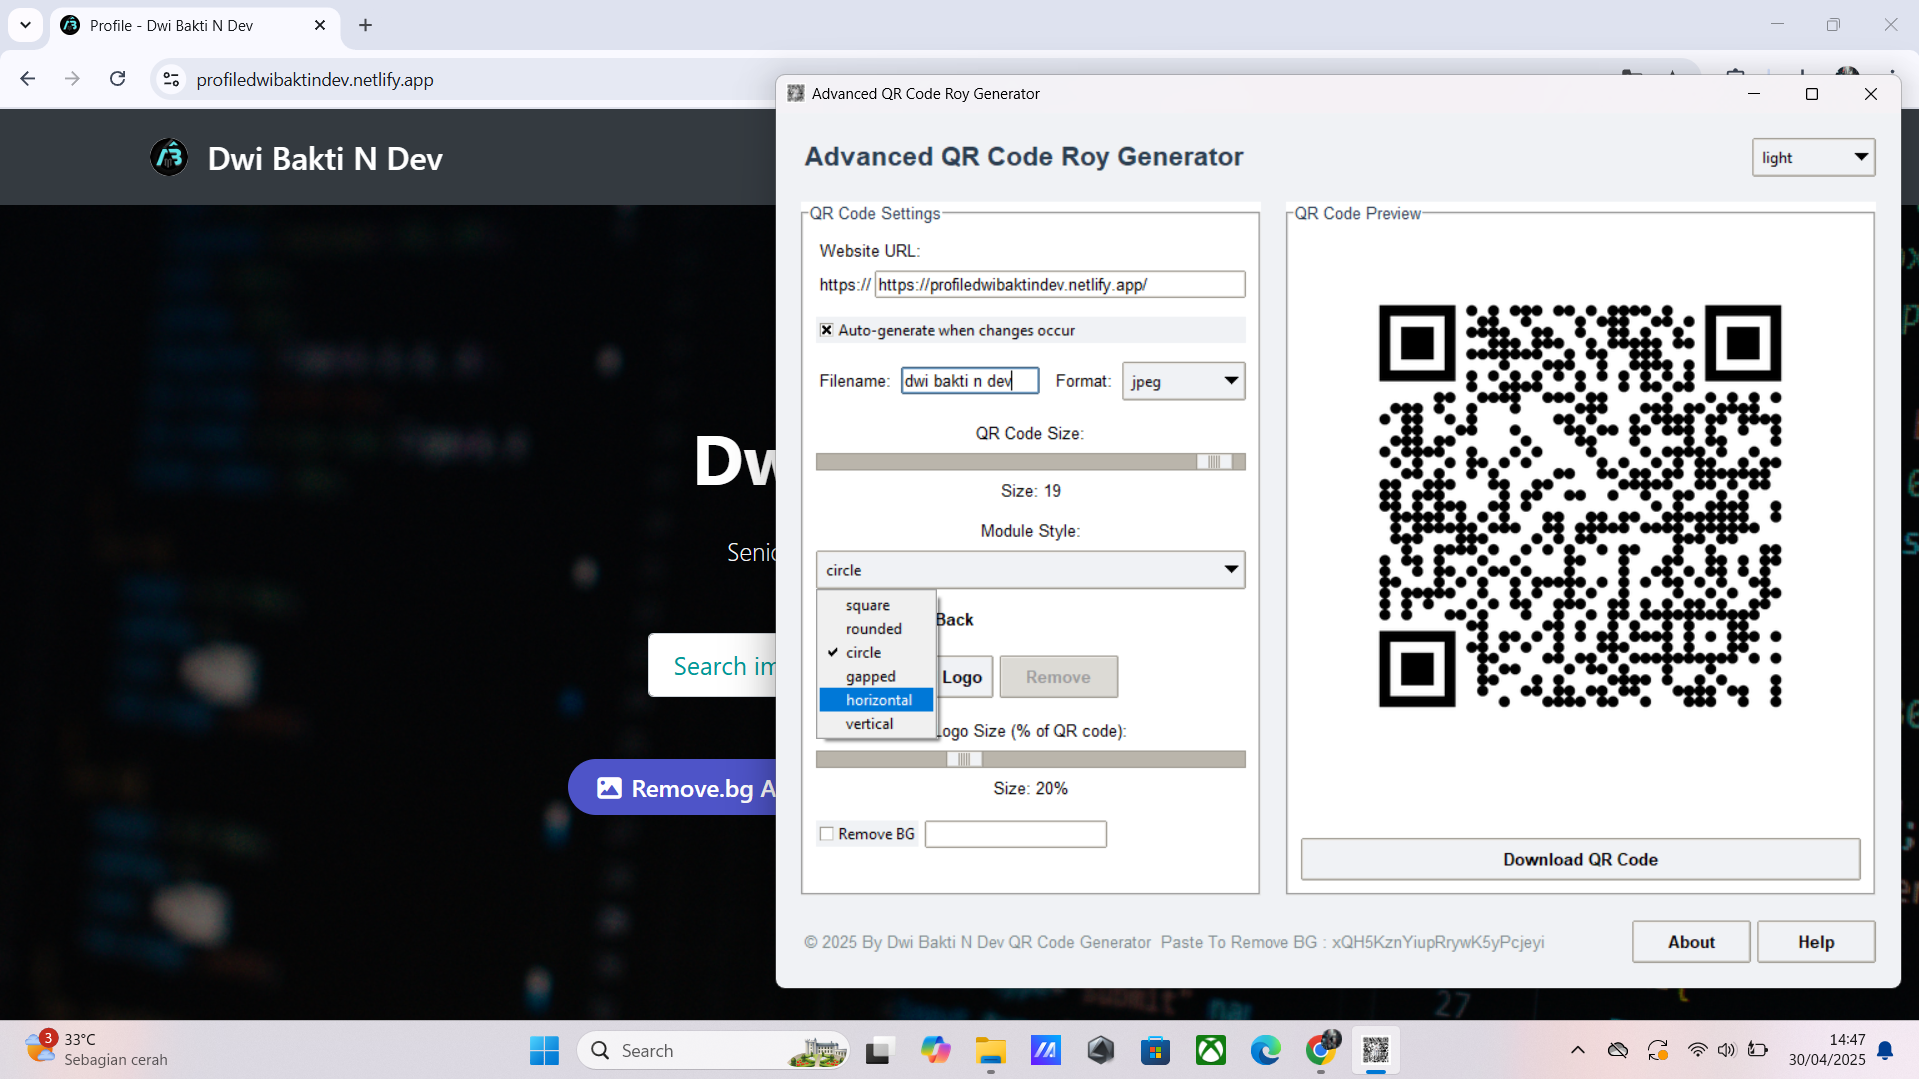Click the volume speaker tray icon
The image size is (1919, 1079).
pyautogui.click(x=1727, y=1050)
